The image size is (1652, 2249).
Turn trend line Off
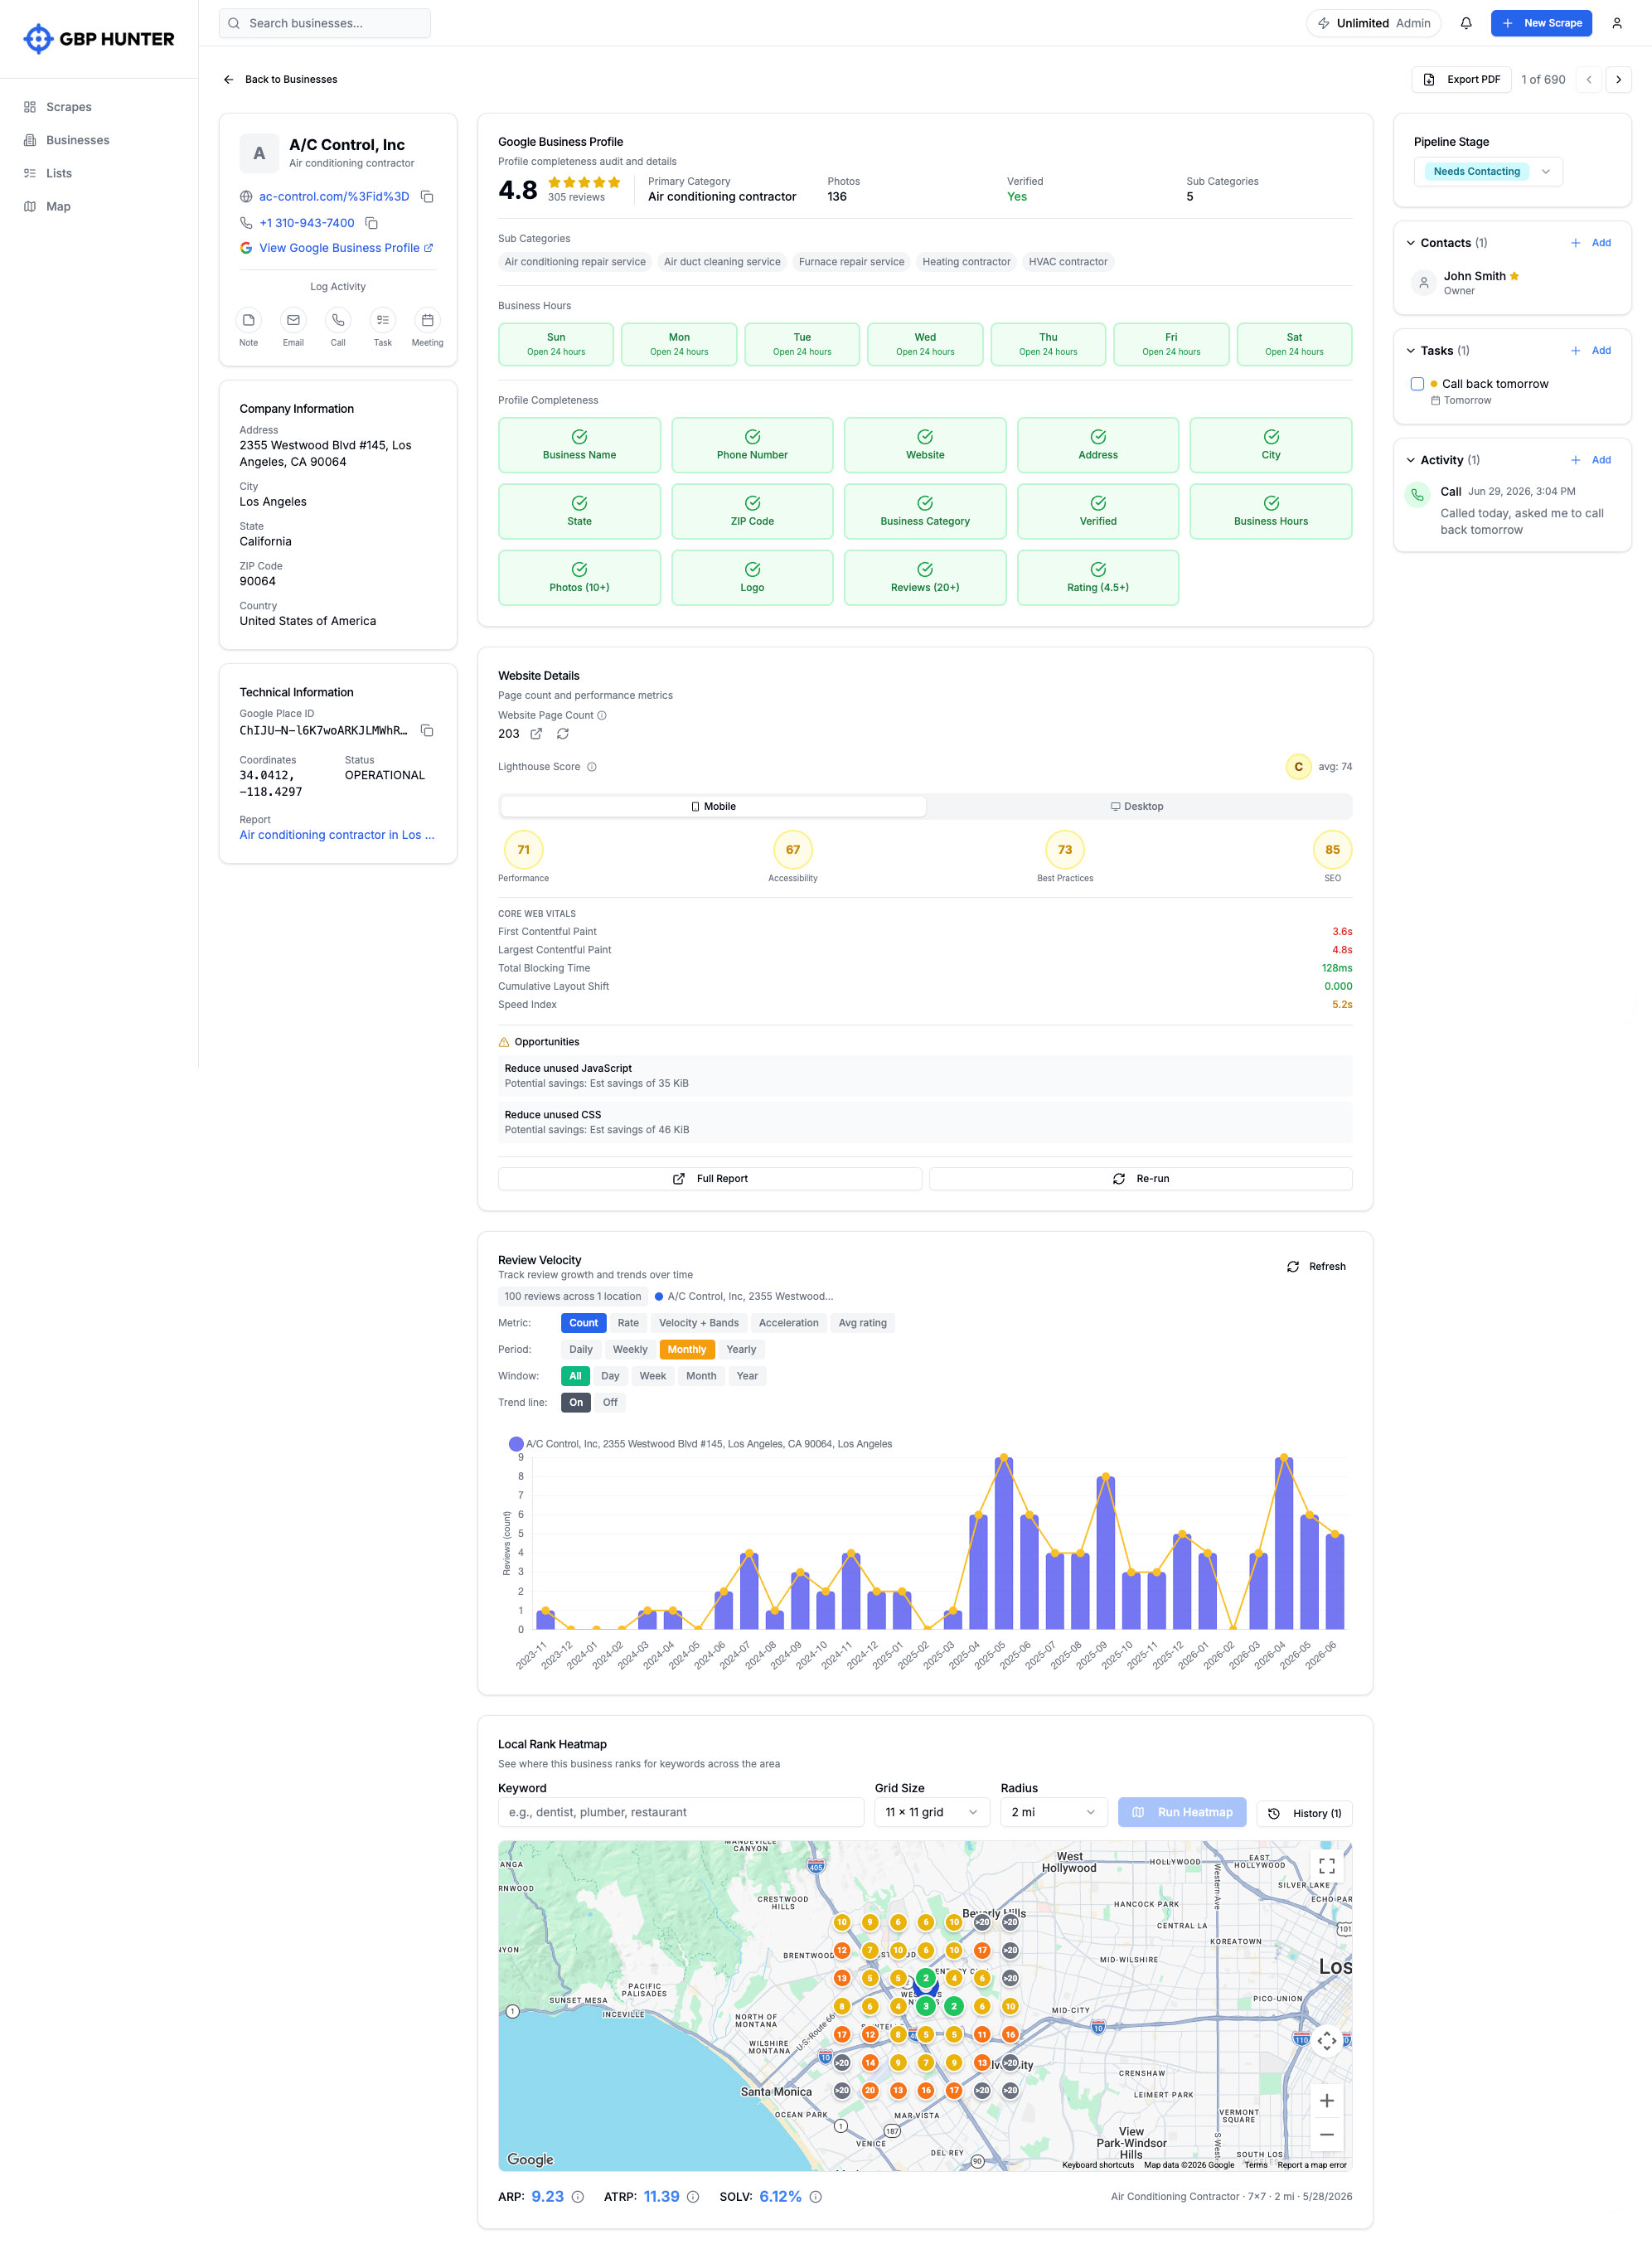[x=610, y=1402]
